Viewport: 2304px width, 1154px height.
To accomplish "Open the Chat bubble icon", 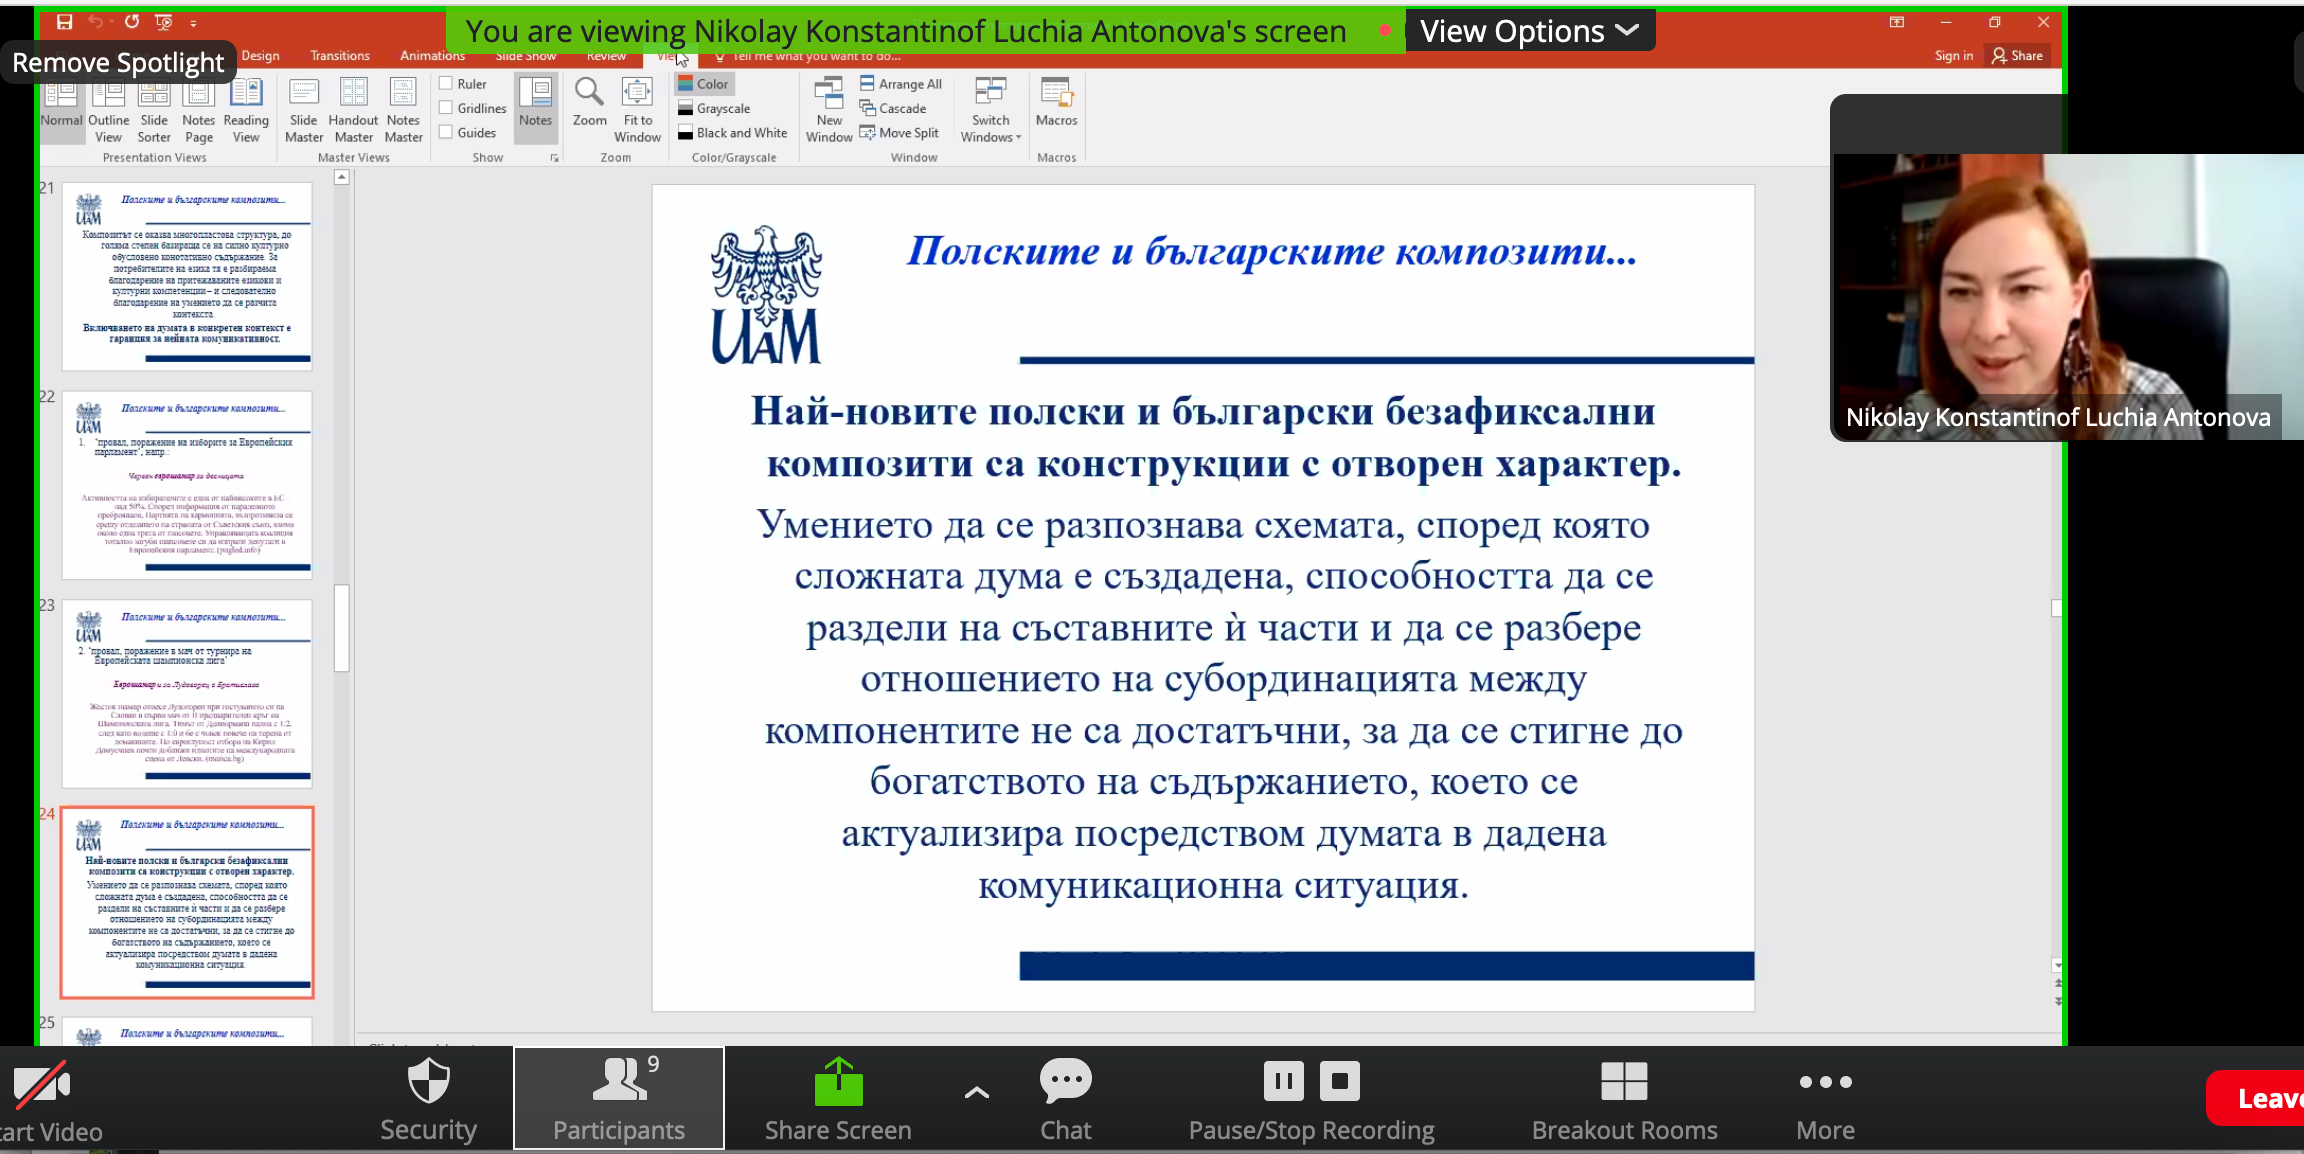I will [x=1065, y=1081].
